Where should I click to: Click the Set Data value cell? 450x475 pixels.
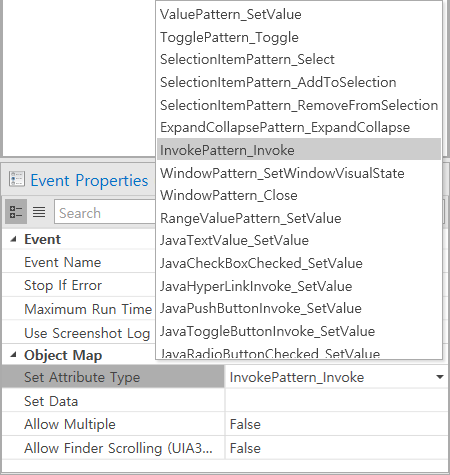[337, 401]
